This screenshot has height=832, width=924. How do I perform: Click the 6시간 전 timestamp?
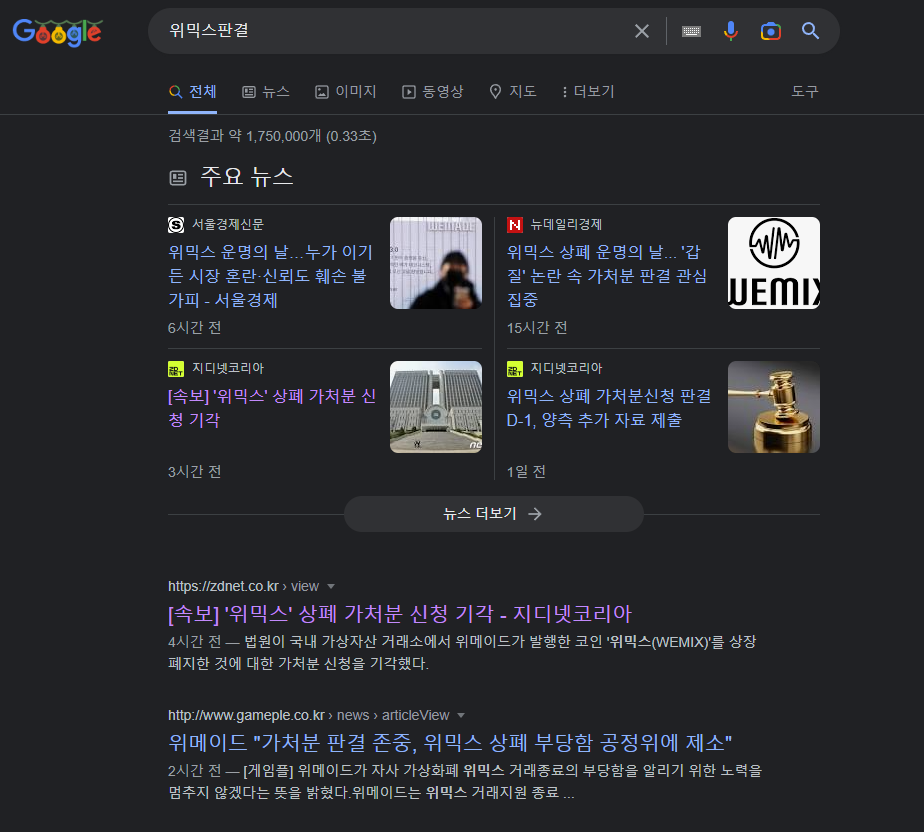194,328
